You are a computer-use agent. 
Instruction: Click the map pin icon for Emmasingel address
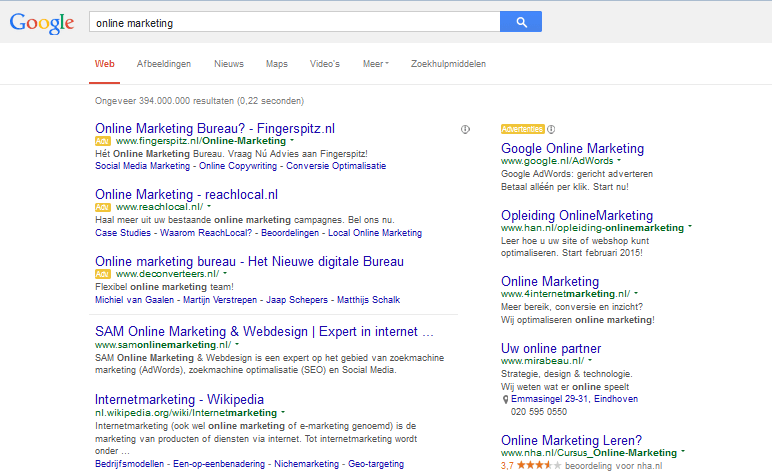coord(505,399)
